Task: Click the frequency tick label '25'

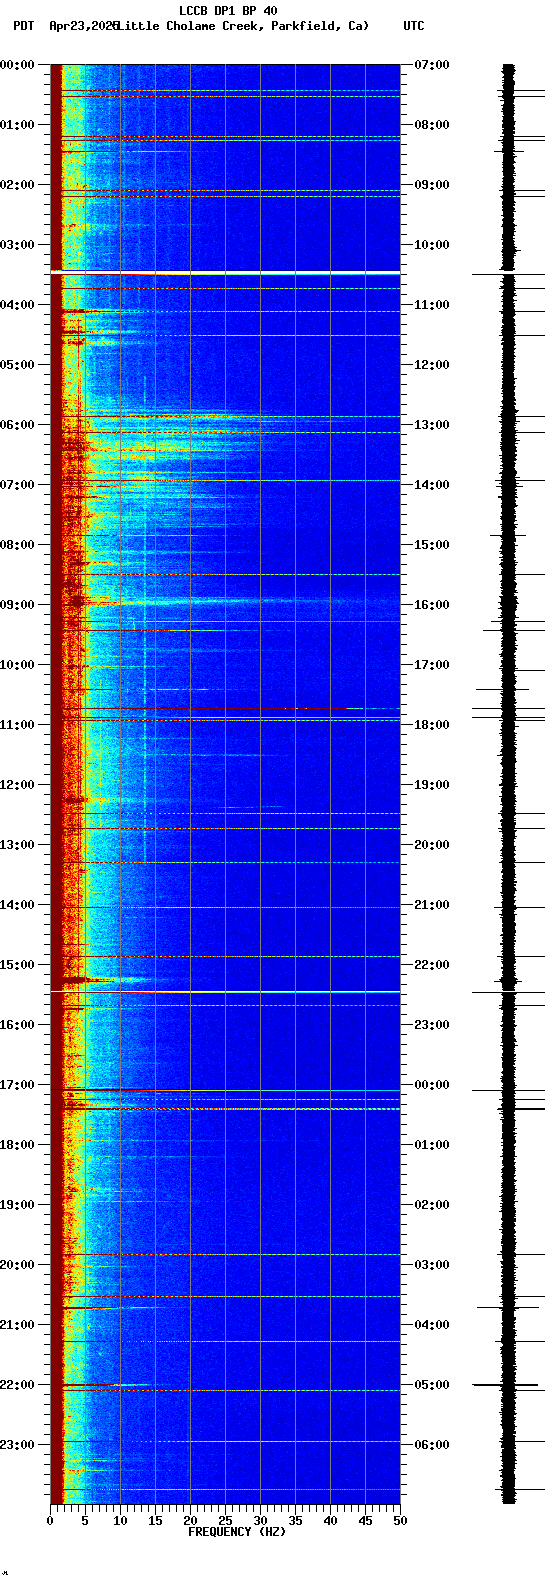Action: click(x=225, y=1521)
